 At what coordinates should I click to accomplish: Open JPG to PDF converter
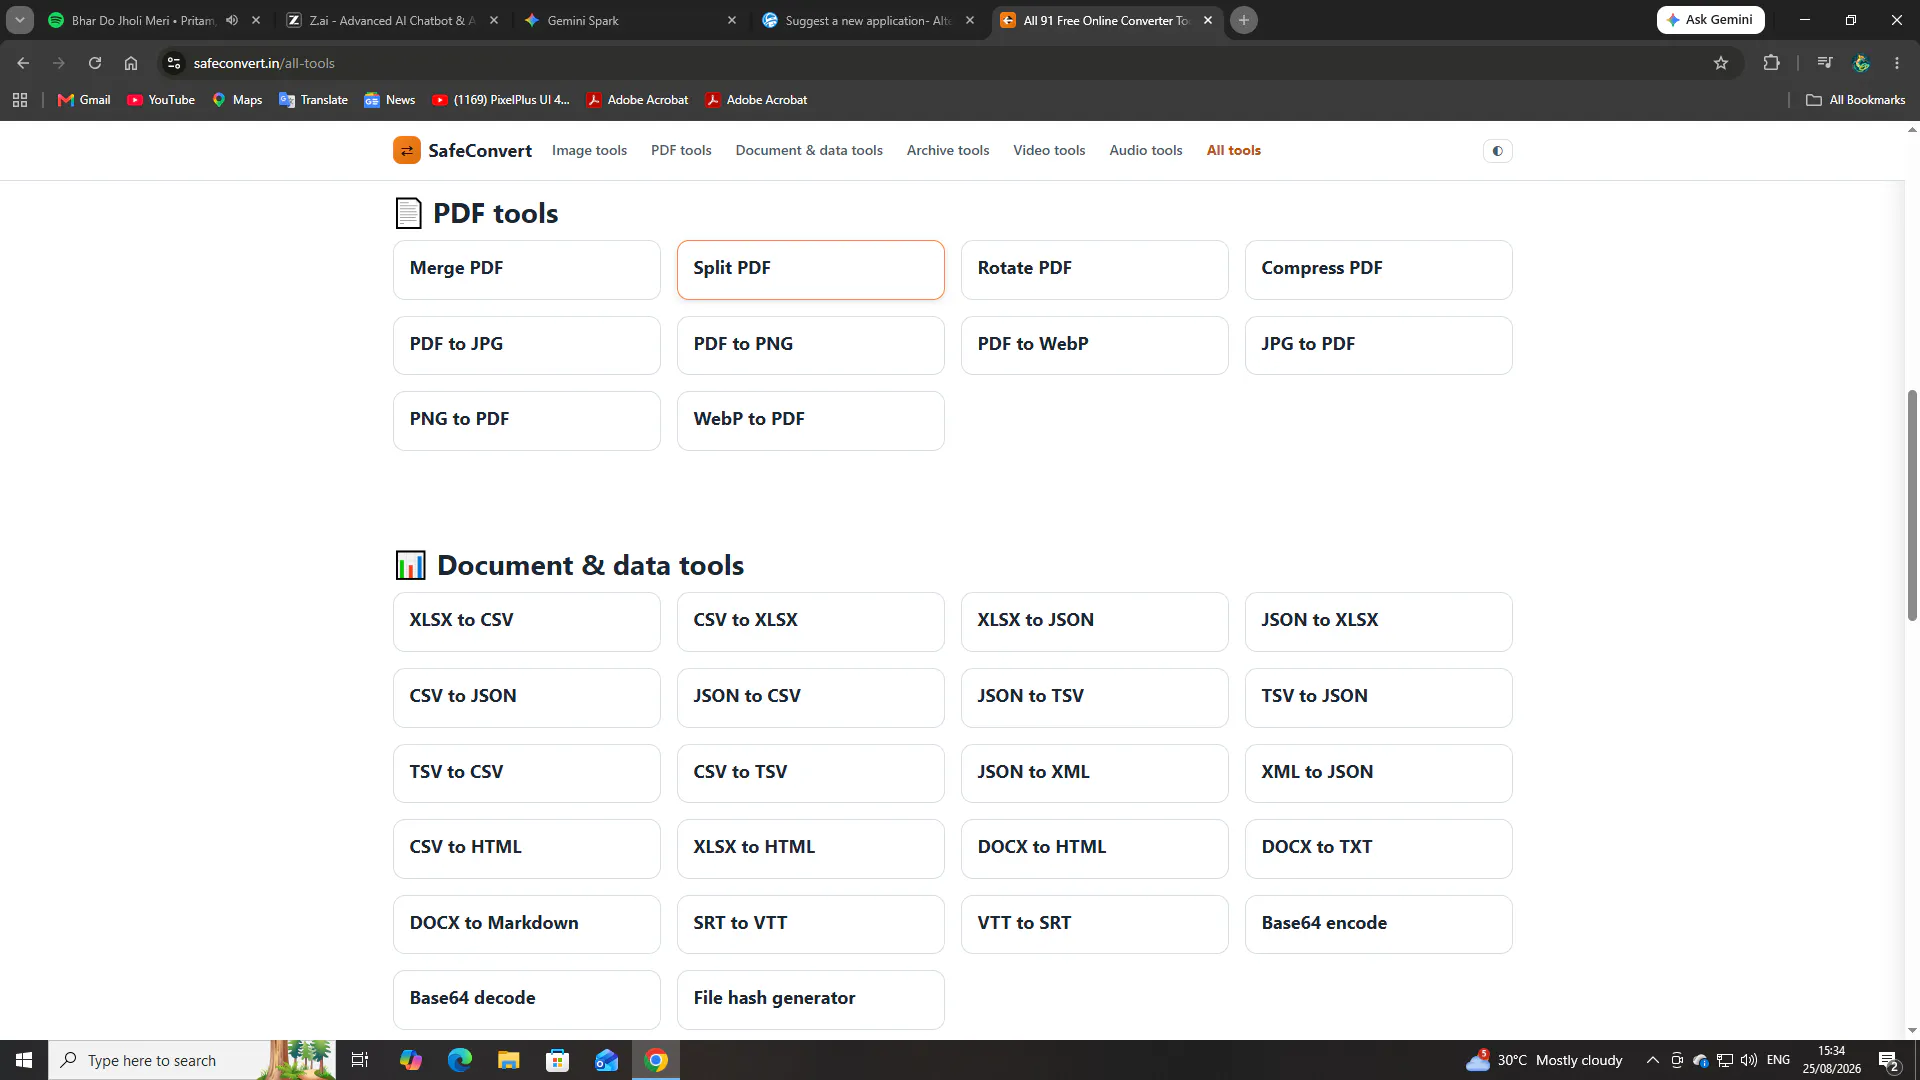(x=1379, y=345)
